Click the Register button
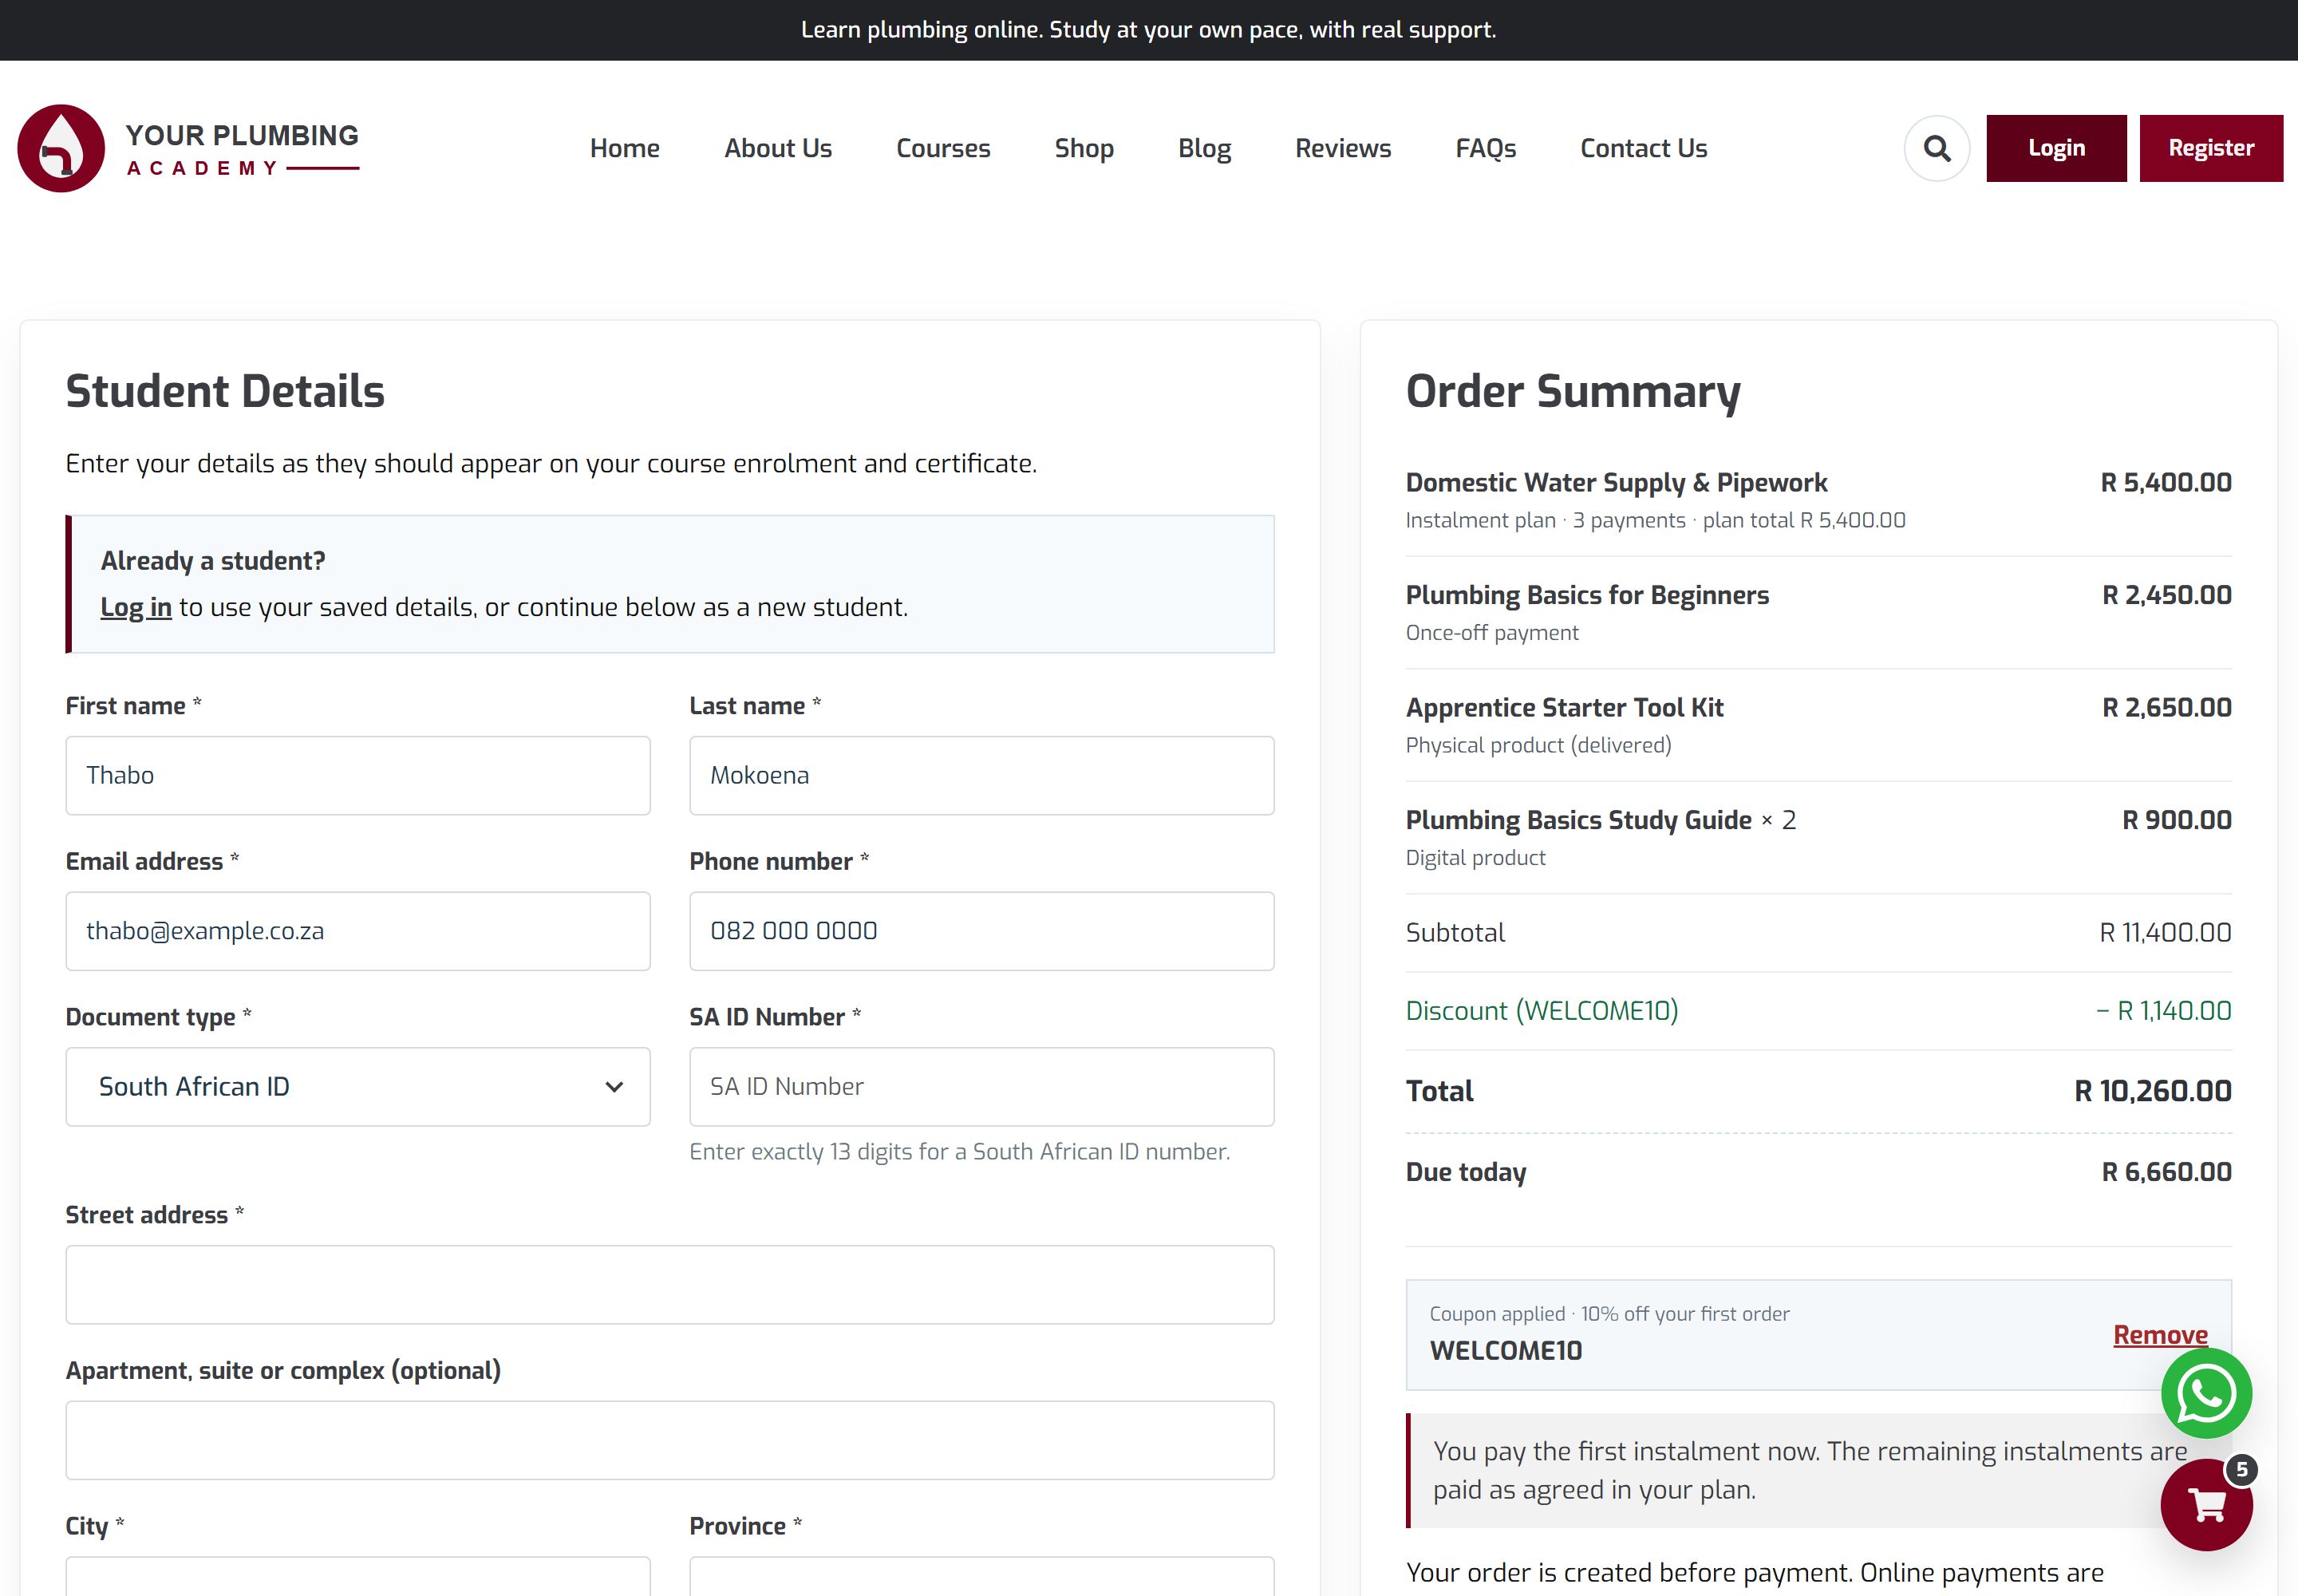Viewport: 2298px width, 1596px height. pyautogui.click(x=2211, y=148)
